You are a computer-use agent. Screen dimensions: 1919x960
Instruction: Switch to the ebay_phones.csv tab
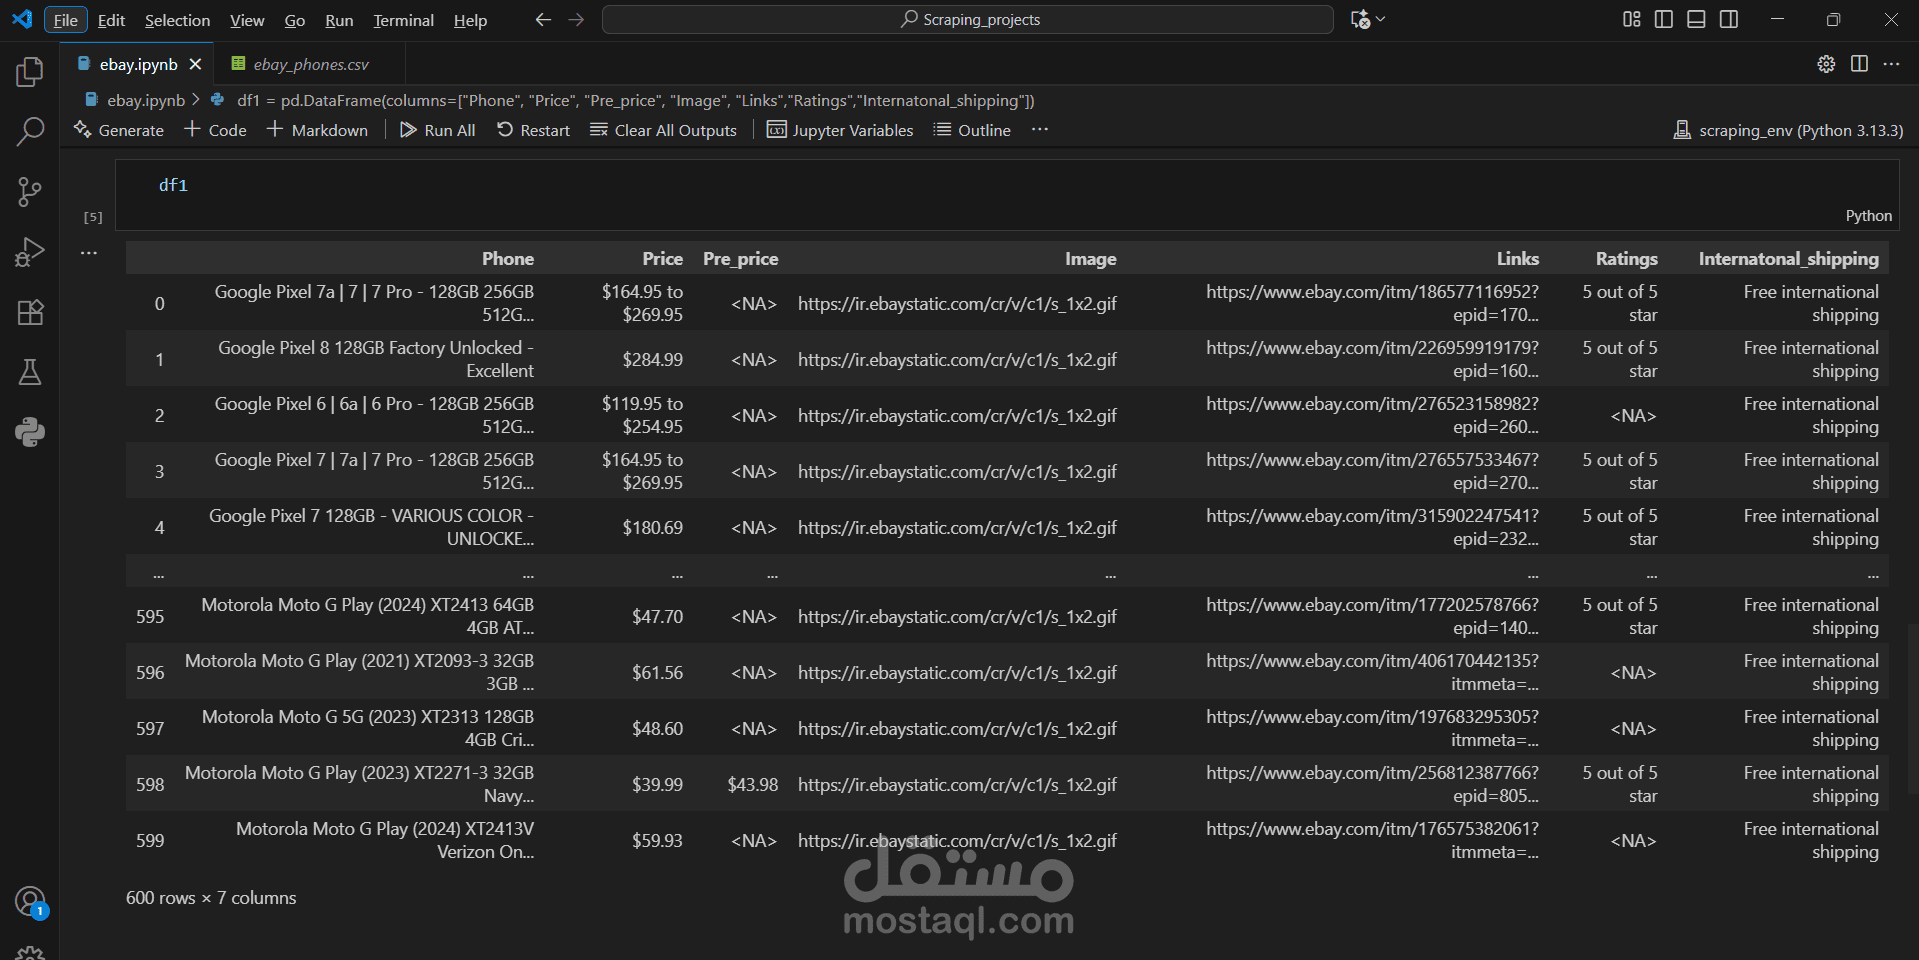[310, 64]
